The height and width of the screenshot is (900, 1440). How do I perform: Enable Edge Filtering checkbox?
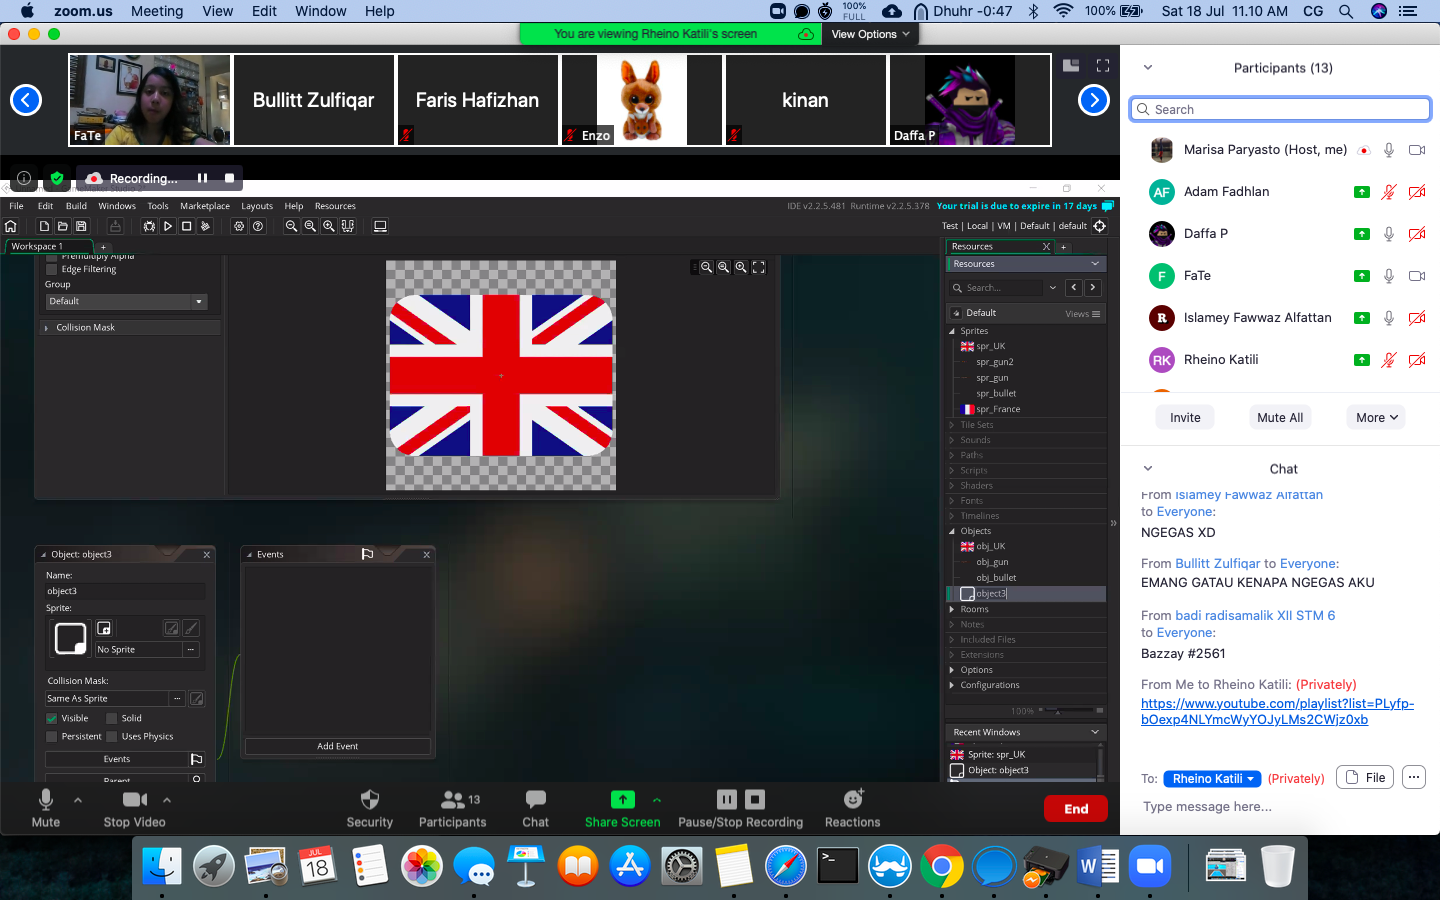click(52, 269)
